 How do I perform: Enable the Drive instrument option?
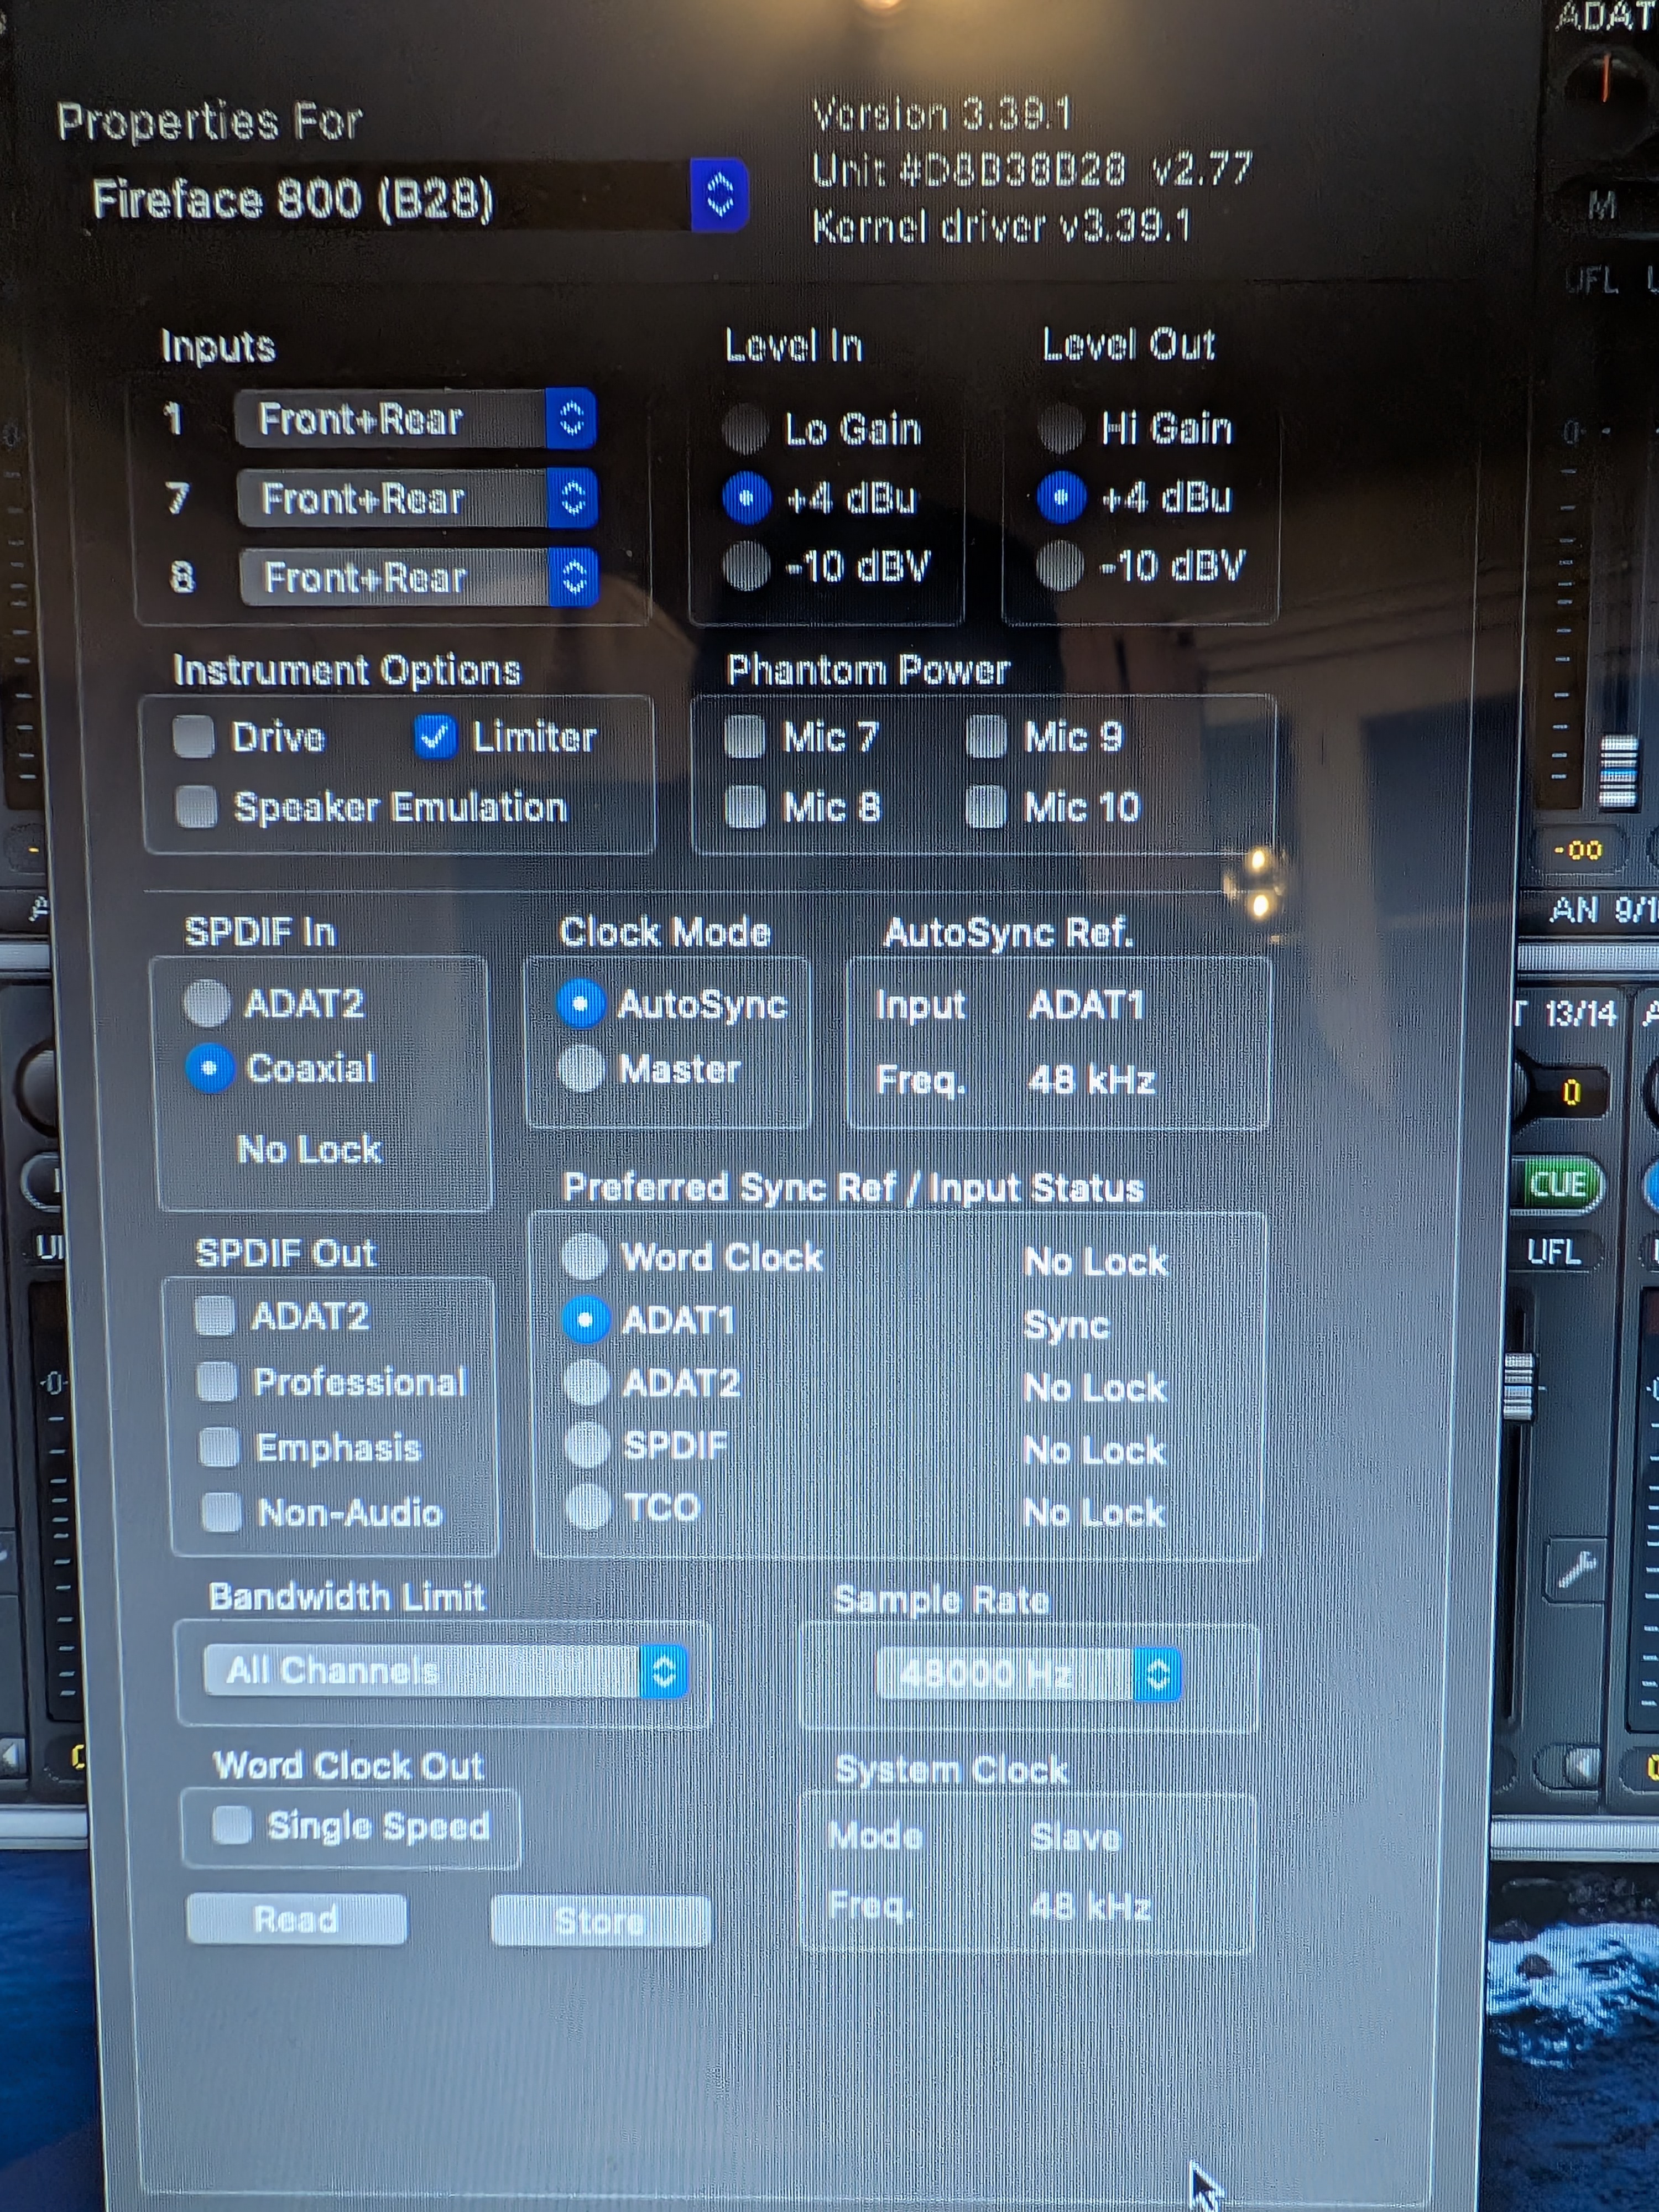pos(194,737)
